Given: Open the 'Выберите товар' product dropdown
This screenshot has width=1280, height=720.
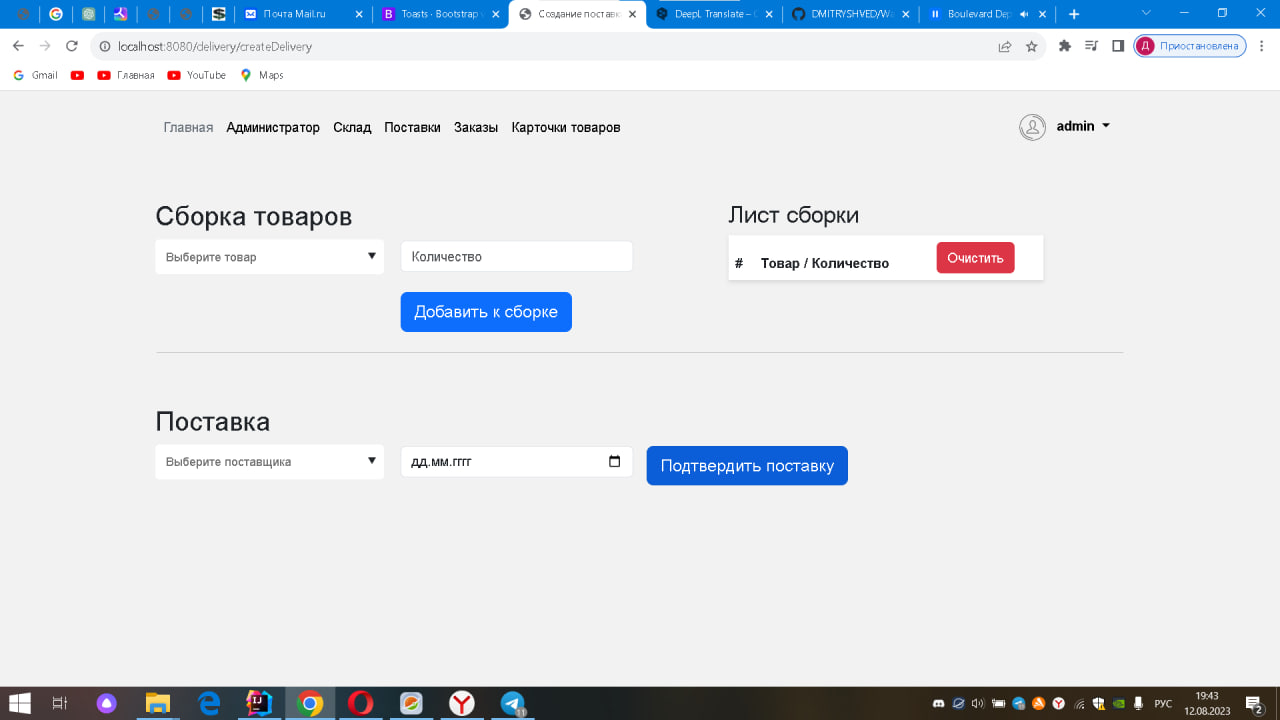Looking at the screenshot, I should 269,256.
